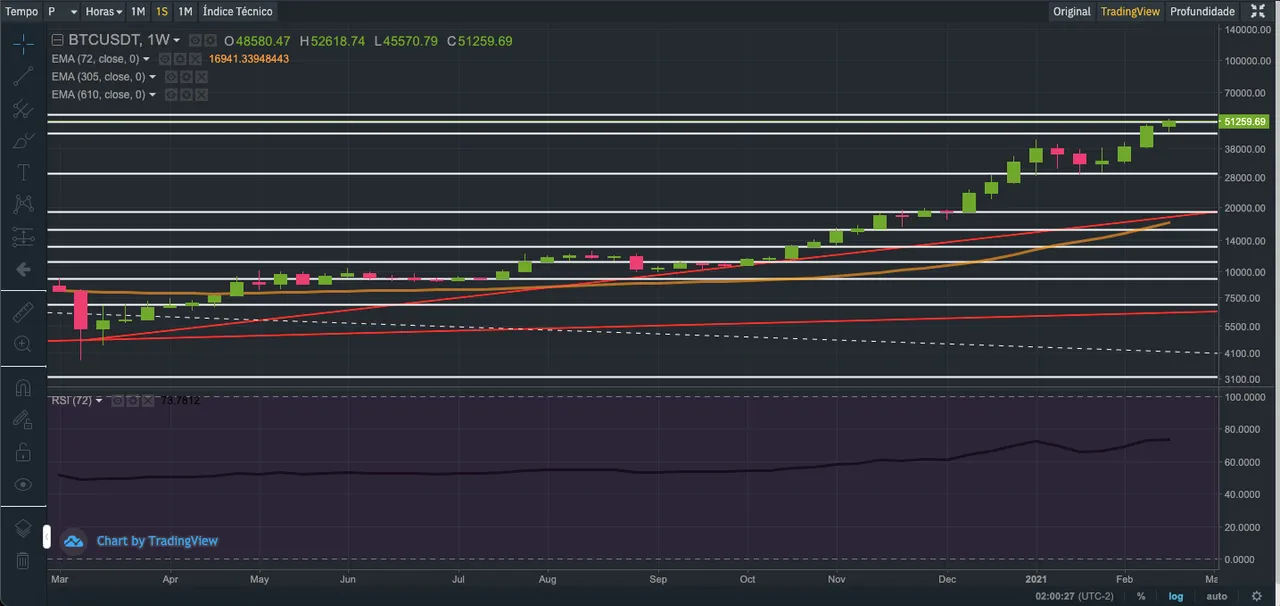This screenshot has height=606, width=1280.
Task: Toggle lock all drawing tools
Action: (23, 453)
